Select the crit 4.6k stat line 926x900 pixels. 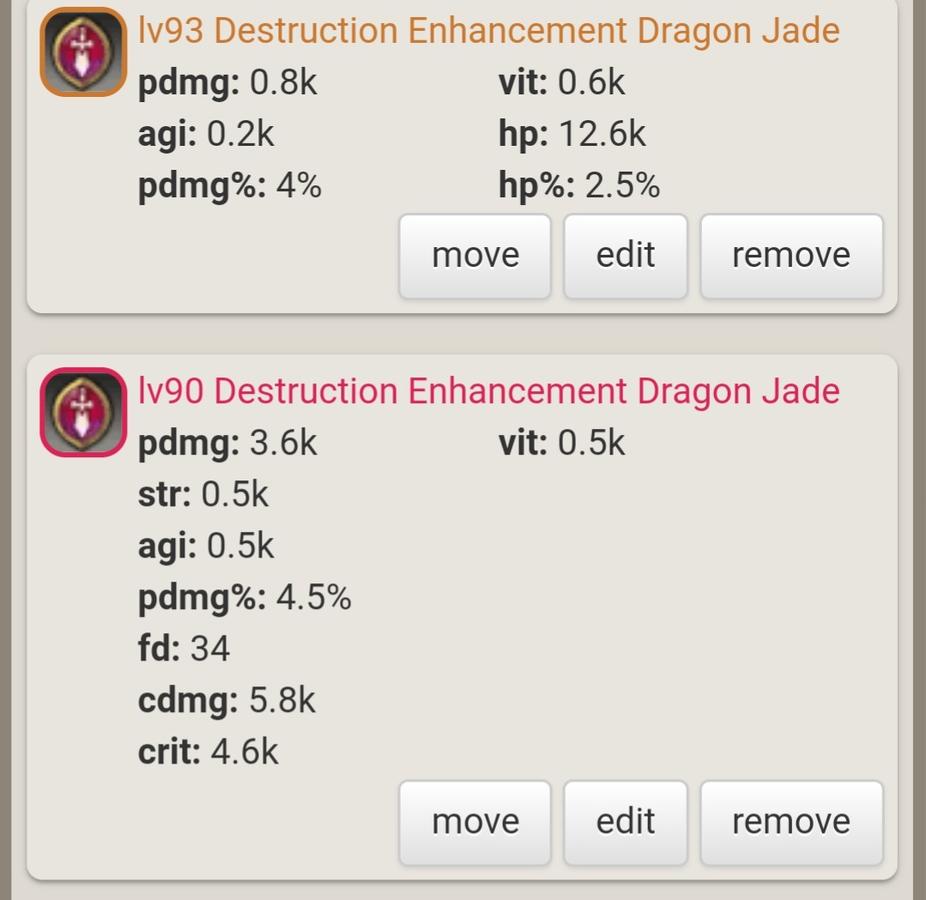tap(208, 752)
